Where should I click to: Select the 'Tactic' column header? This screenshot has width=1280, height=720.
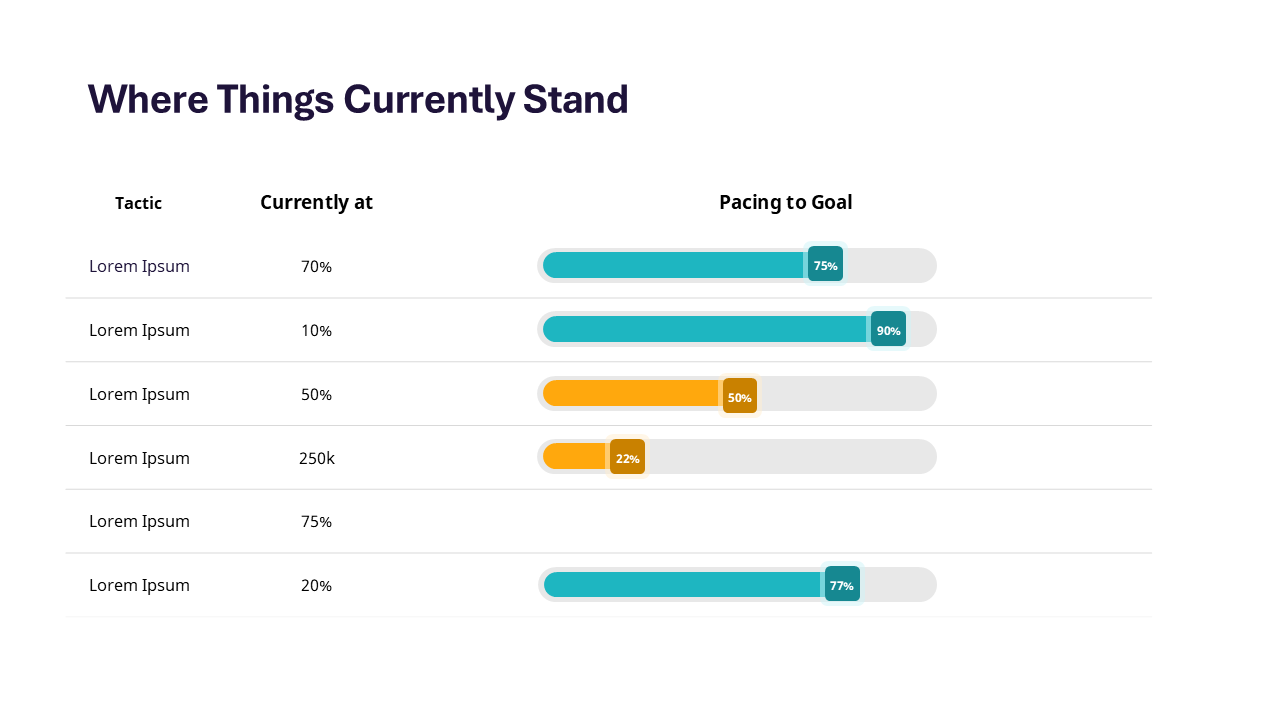(x=138, y=203)
